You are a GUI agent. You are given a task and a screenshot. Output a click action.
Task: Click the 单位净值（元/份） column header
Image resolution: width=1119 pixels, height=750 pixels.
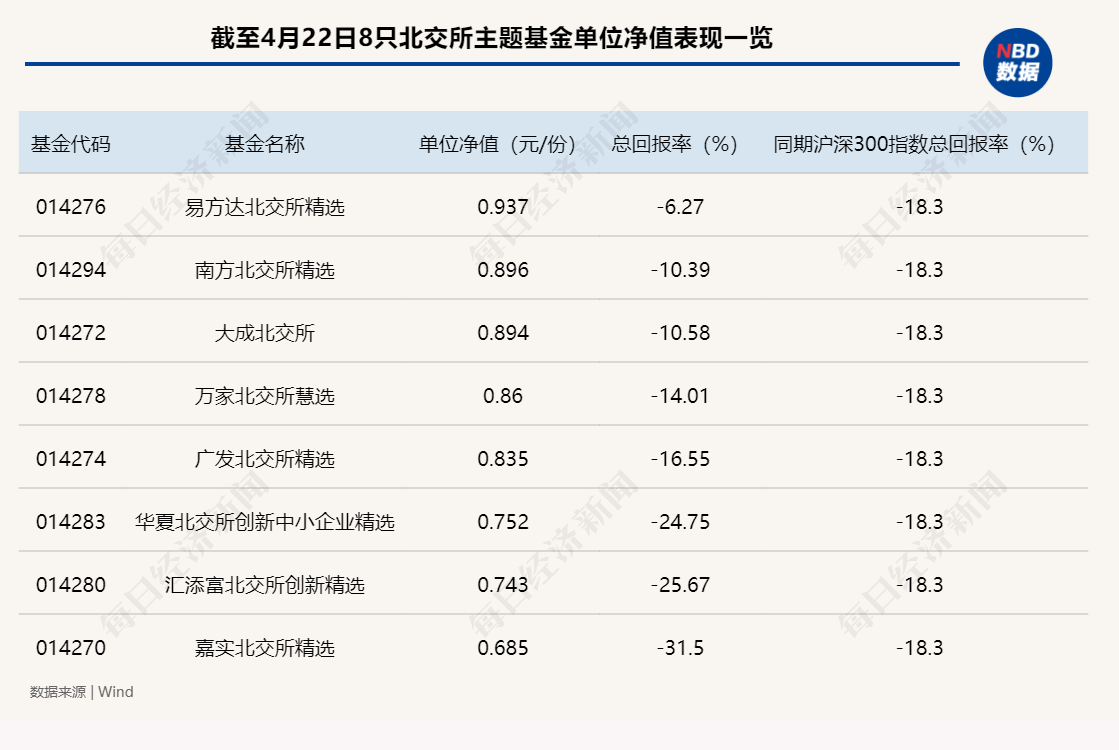(x=497, y=144)
